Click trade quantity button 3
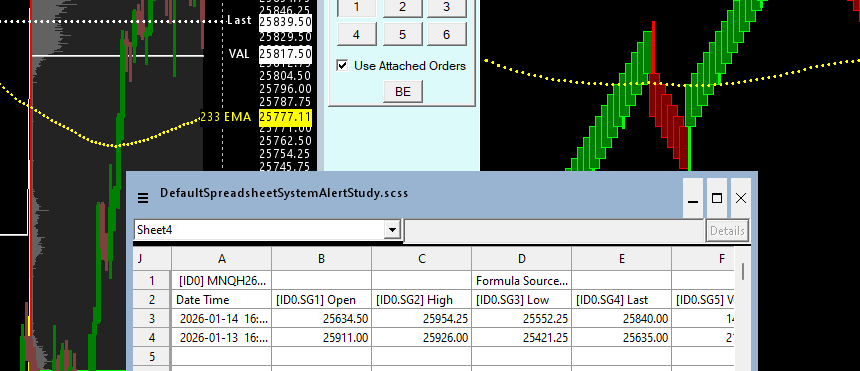 pyautogui.click(x=446, y=7)
